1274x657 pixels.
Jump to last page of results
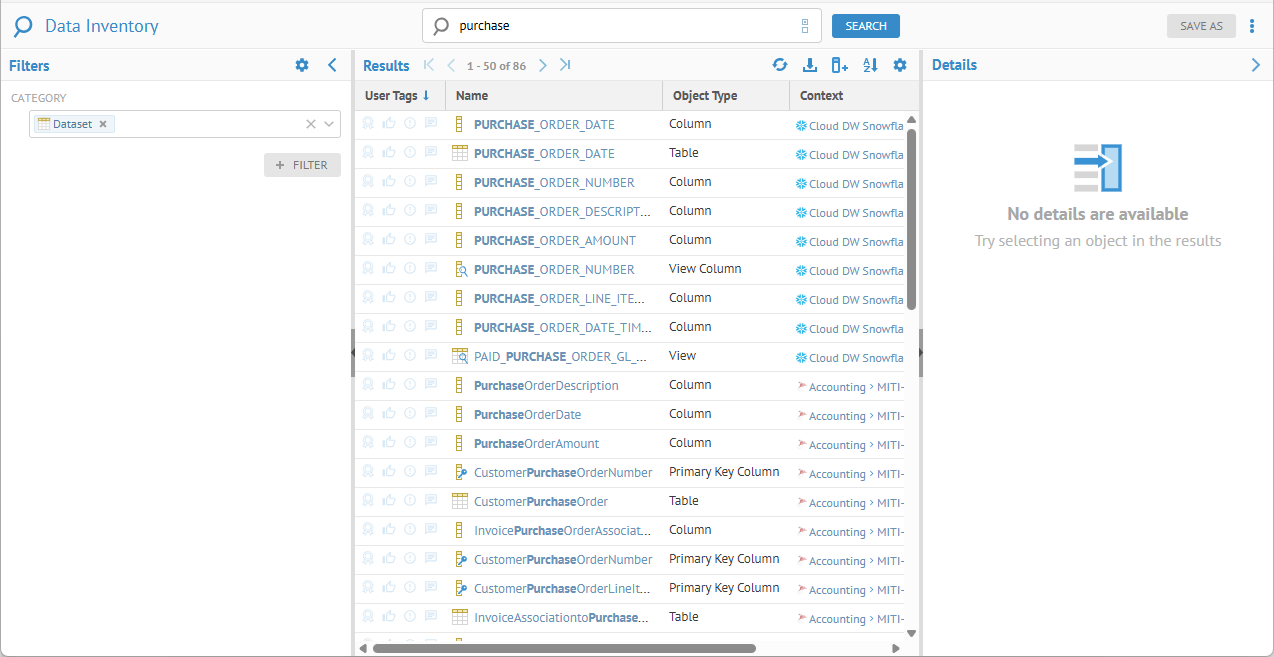(x=565, y=65)
